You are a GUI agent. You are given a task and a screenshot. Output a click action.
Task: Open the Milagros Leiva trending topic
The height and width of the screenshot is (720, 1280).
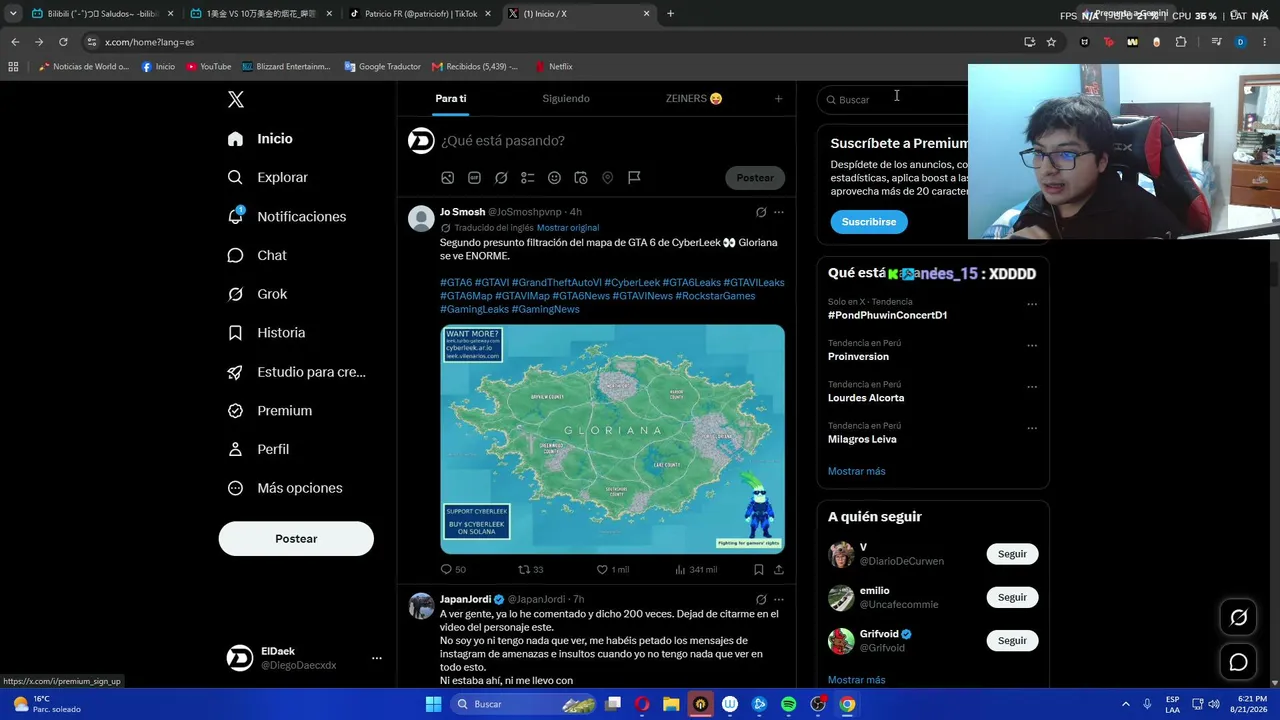tap(862, 439)
